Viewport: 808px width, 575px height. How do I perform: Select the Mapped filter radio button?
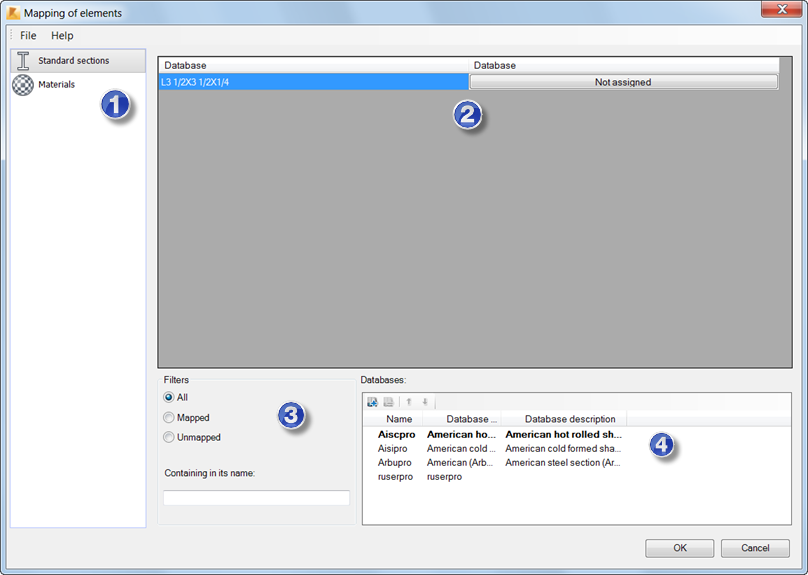click(x=169, y=417)
